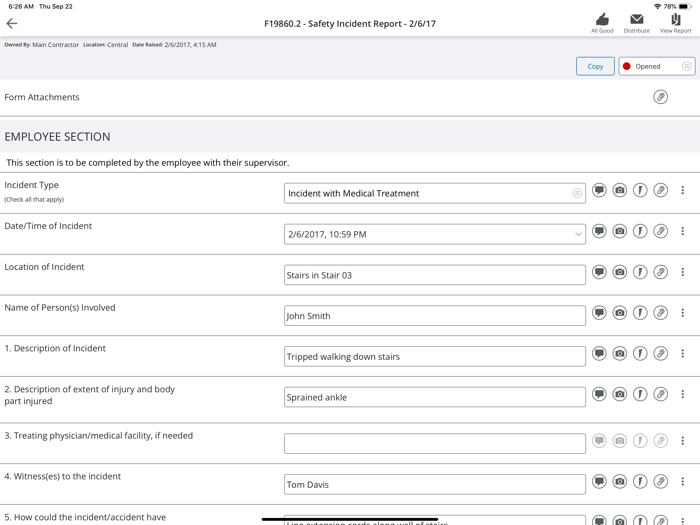This screenshot has width=700, height=525.
Task: Tap Wi-Fi indicator in status bar
Action: [657, 6]
